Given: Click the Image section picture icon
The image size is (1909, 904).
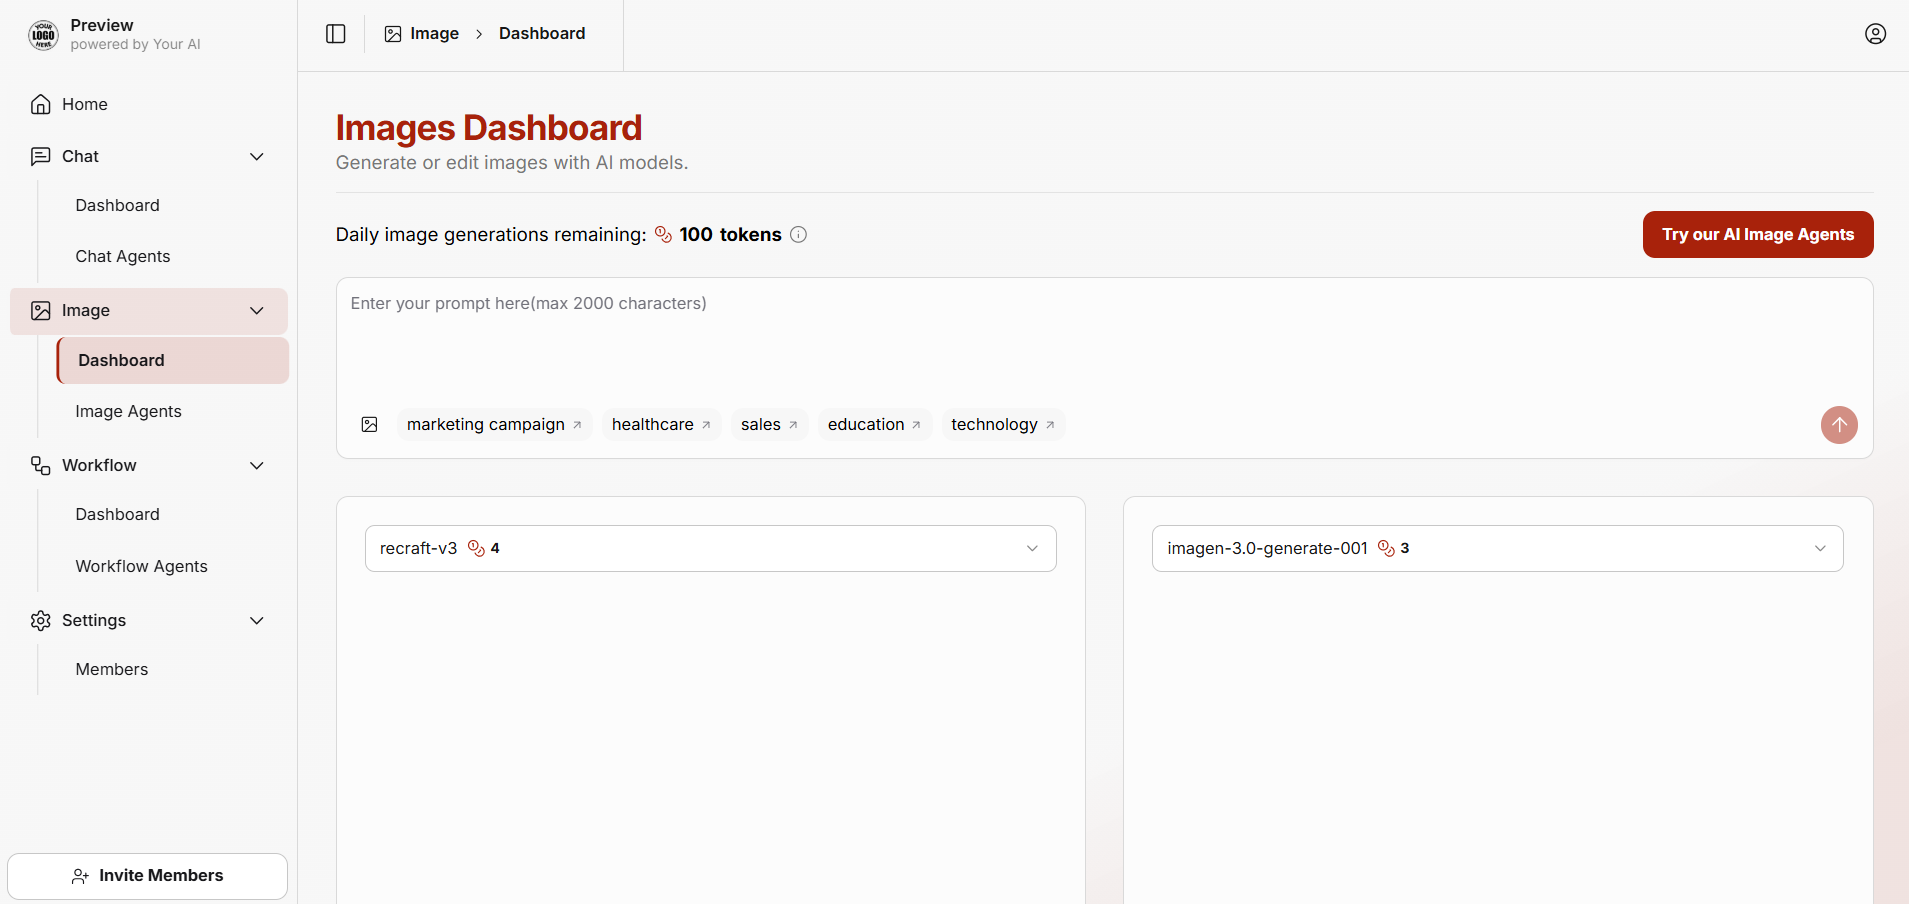Looking at the screenshot, I should click(41, 311).
